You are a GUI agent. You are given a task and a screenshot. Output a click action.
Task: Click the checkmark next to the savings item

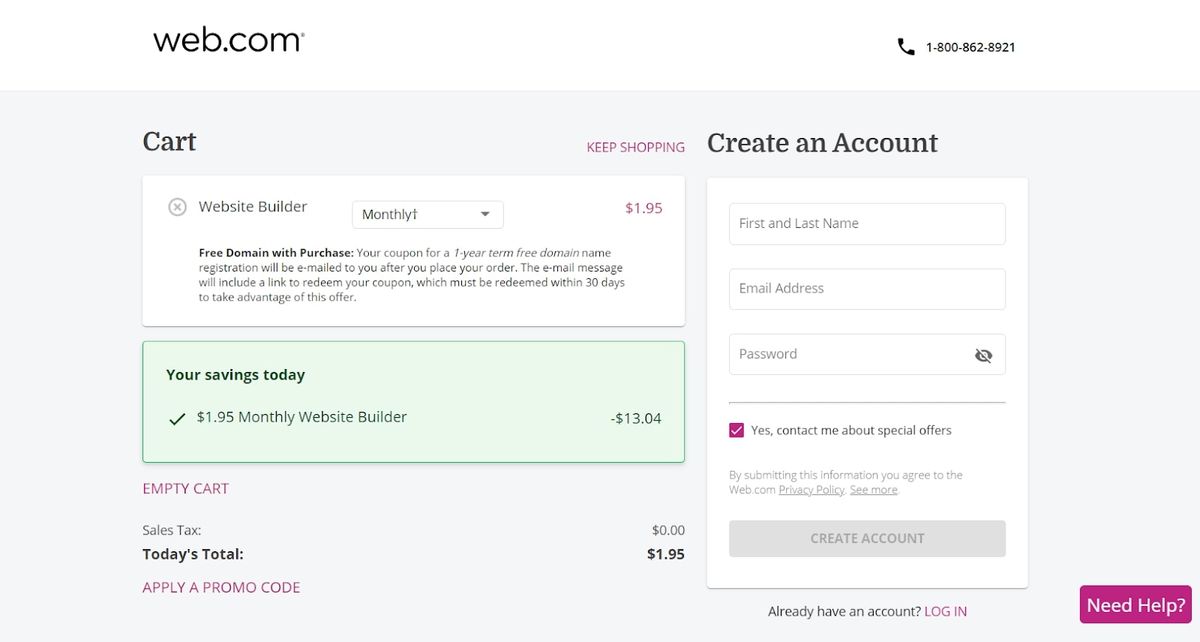pos(177,417)
